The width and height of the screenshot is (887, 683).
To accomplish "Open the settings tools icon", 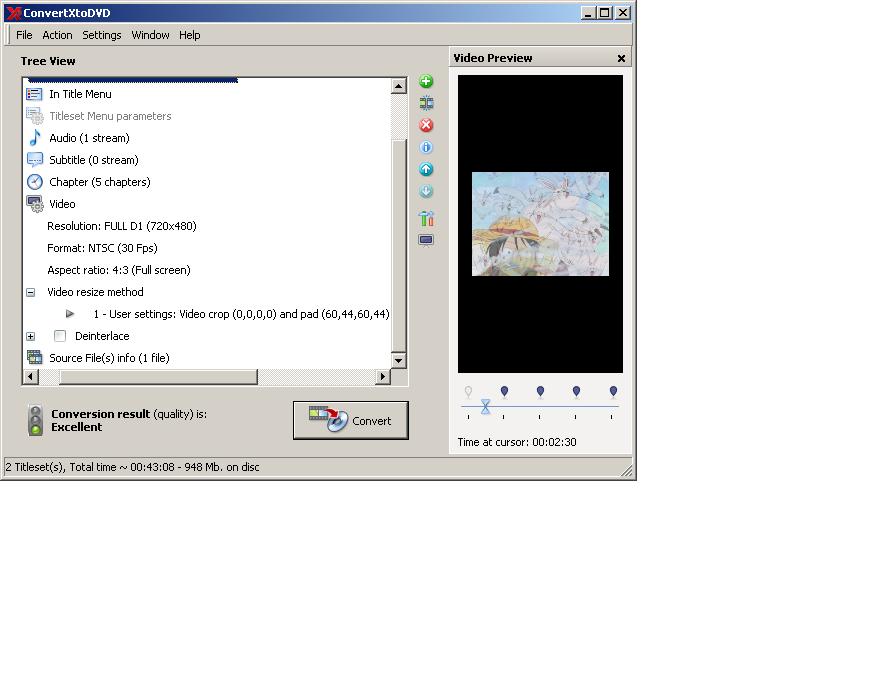I will (x=426, y=218).
